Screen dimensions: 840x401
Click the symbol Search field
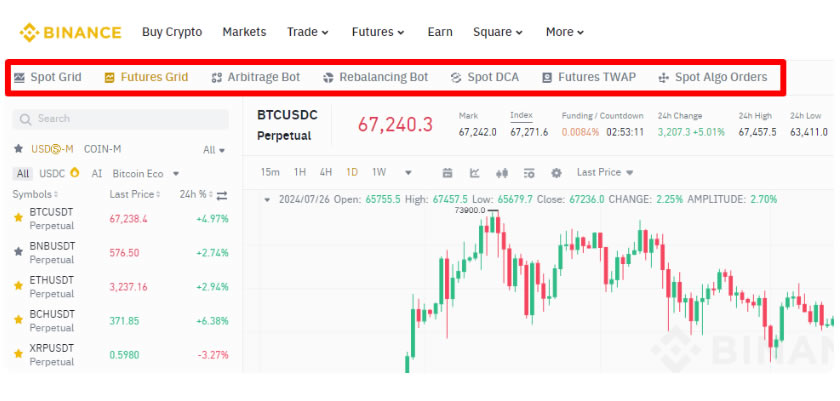click(x=120, y=119)
